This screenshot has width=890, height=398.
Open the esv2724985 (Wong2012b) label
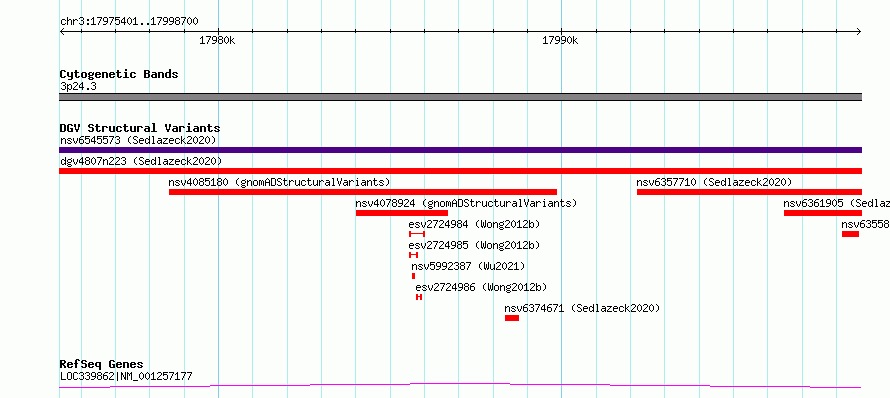coord(474,245)
